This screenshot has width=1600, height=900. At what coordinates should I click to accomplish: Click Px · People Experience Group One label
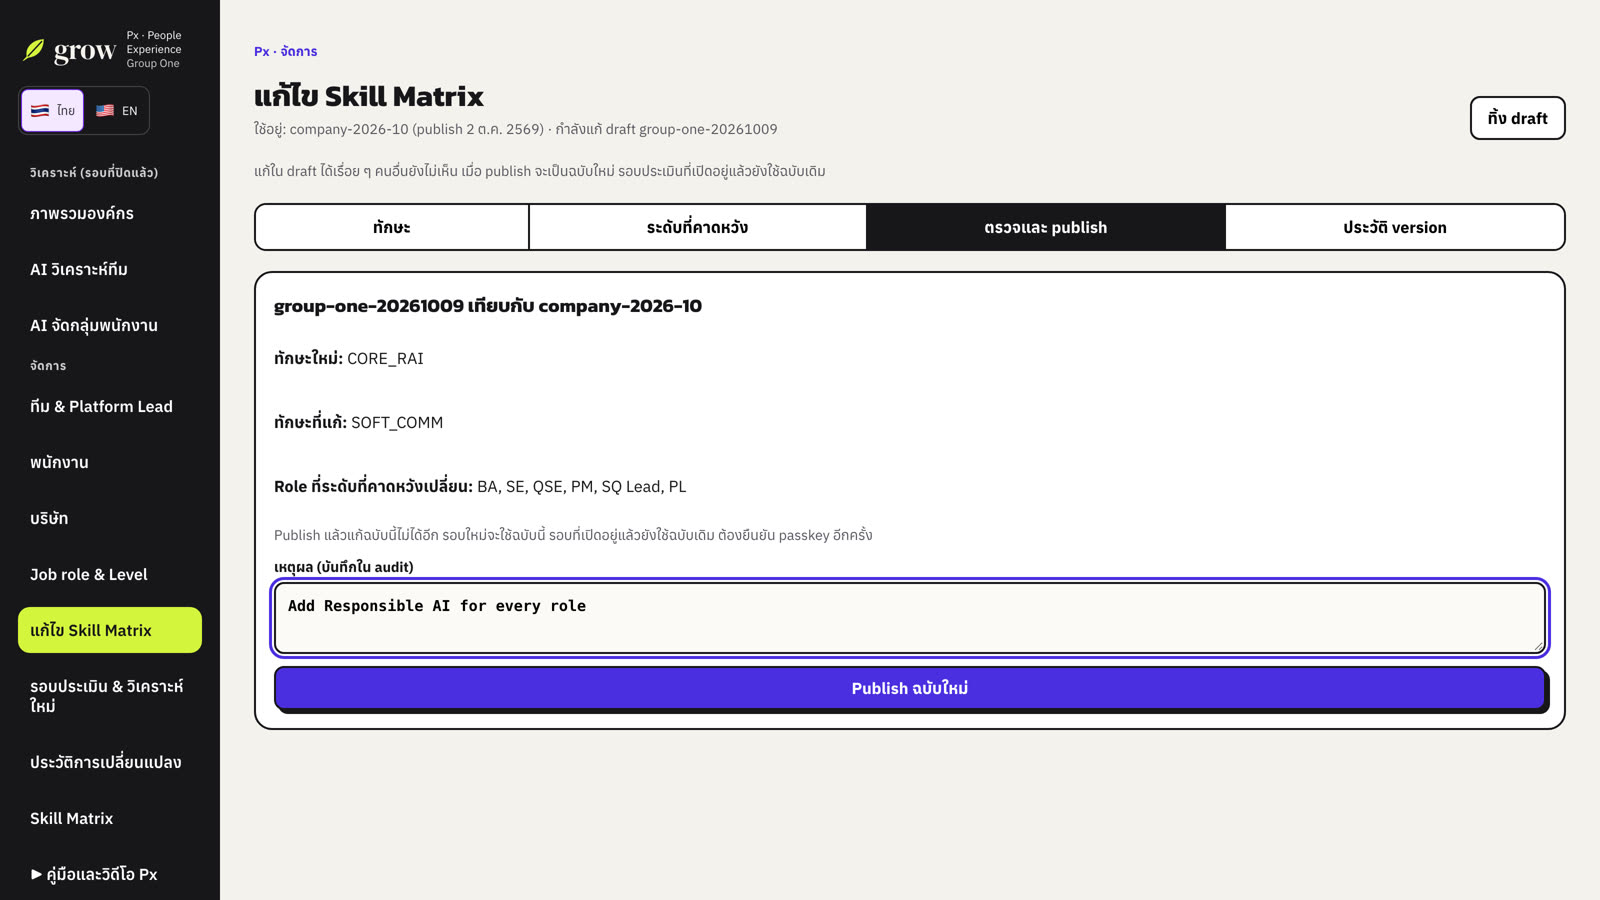154,49
